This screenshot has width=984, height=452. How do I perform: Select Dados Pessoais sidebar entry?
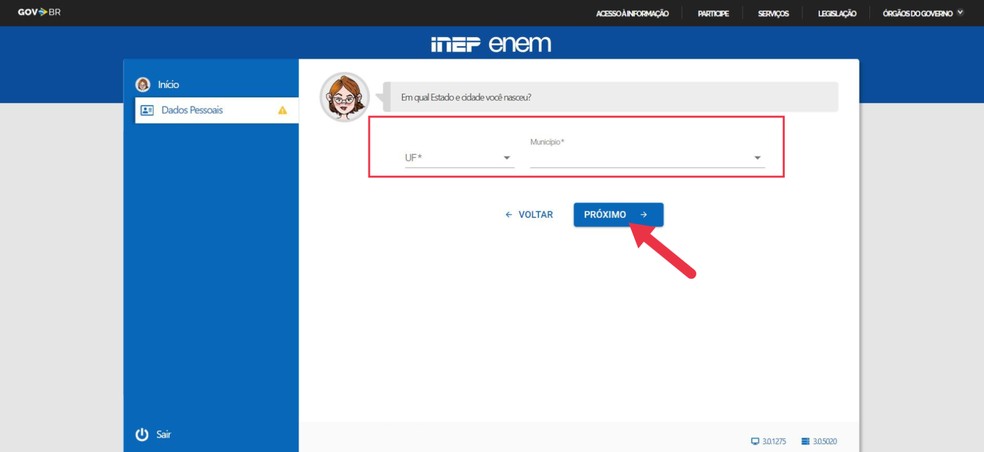[217, 110]
